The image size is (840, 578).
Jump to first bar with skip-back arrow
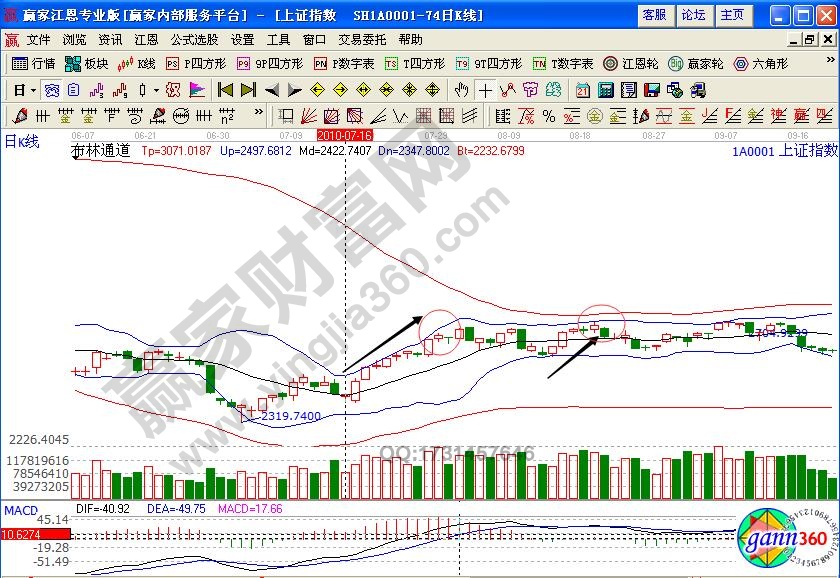coord(225,89)
